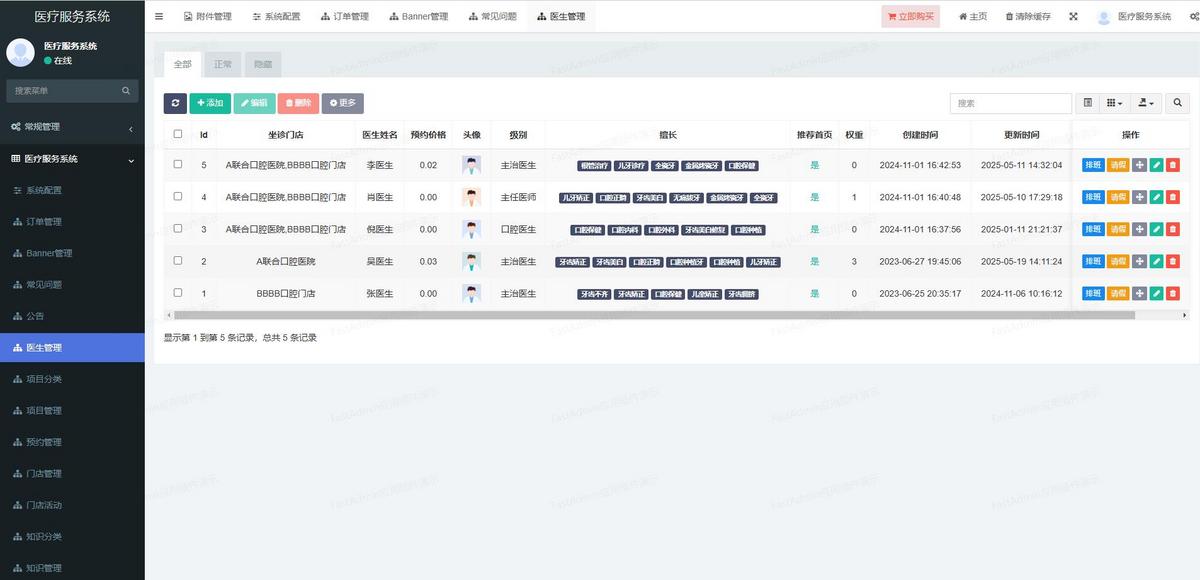
Task: Select the fullscreen toggle icon in top bar
Action: [x=1073, y=16]
